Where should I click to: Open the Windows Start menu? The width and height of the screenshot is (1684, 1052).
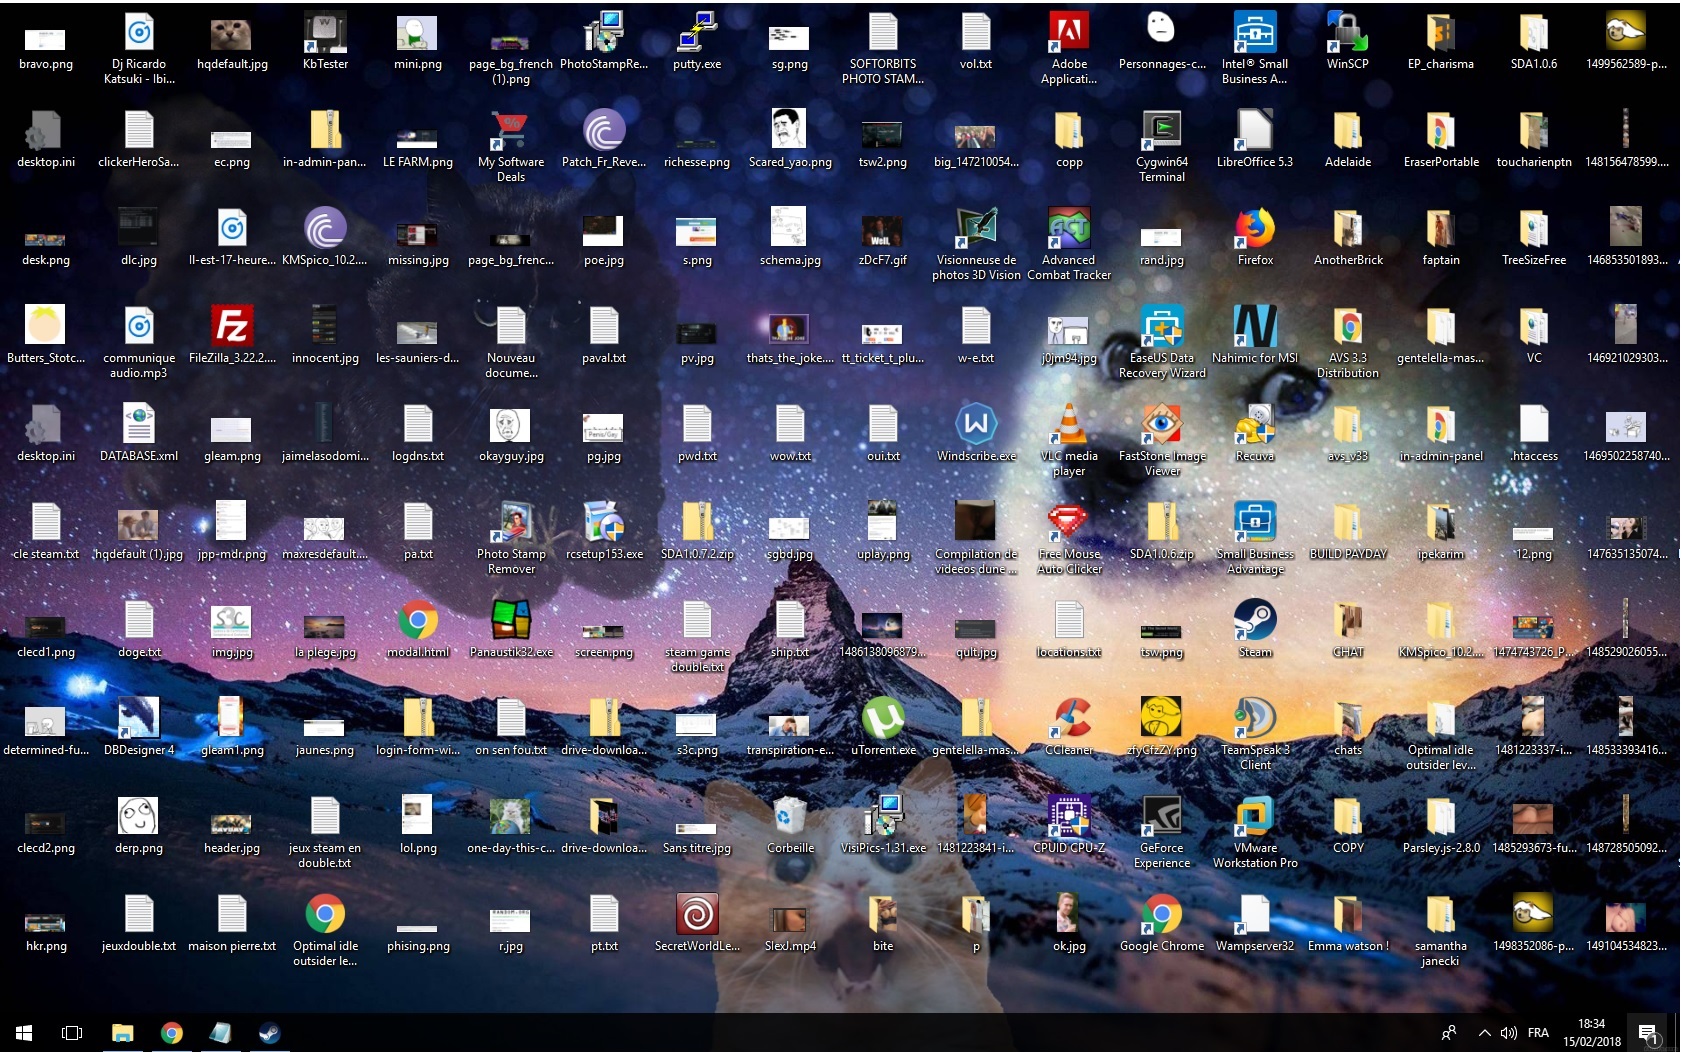(24, 1033)
